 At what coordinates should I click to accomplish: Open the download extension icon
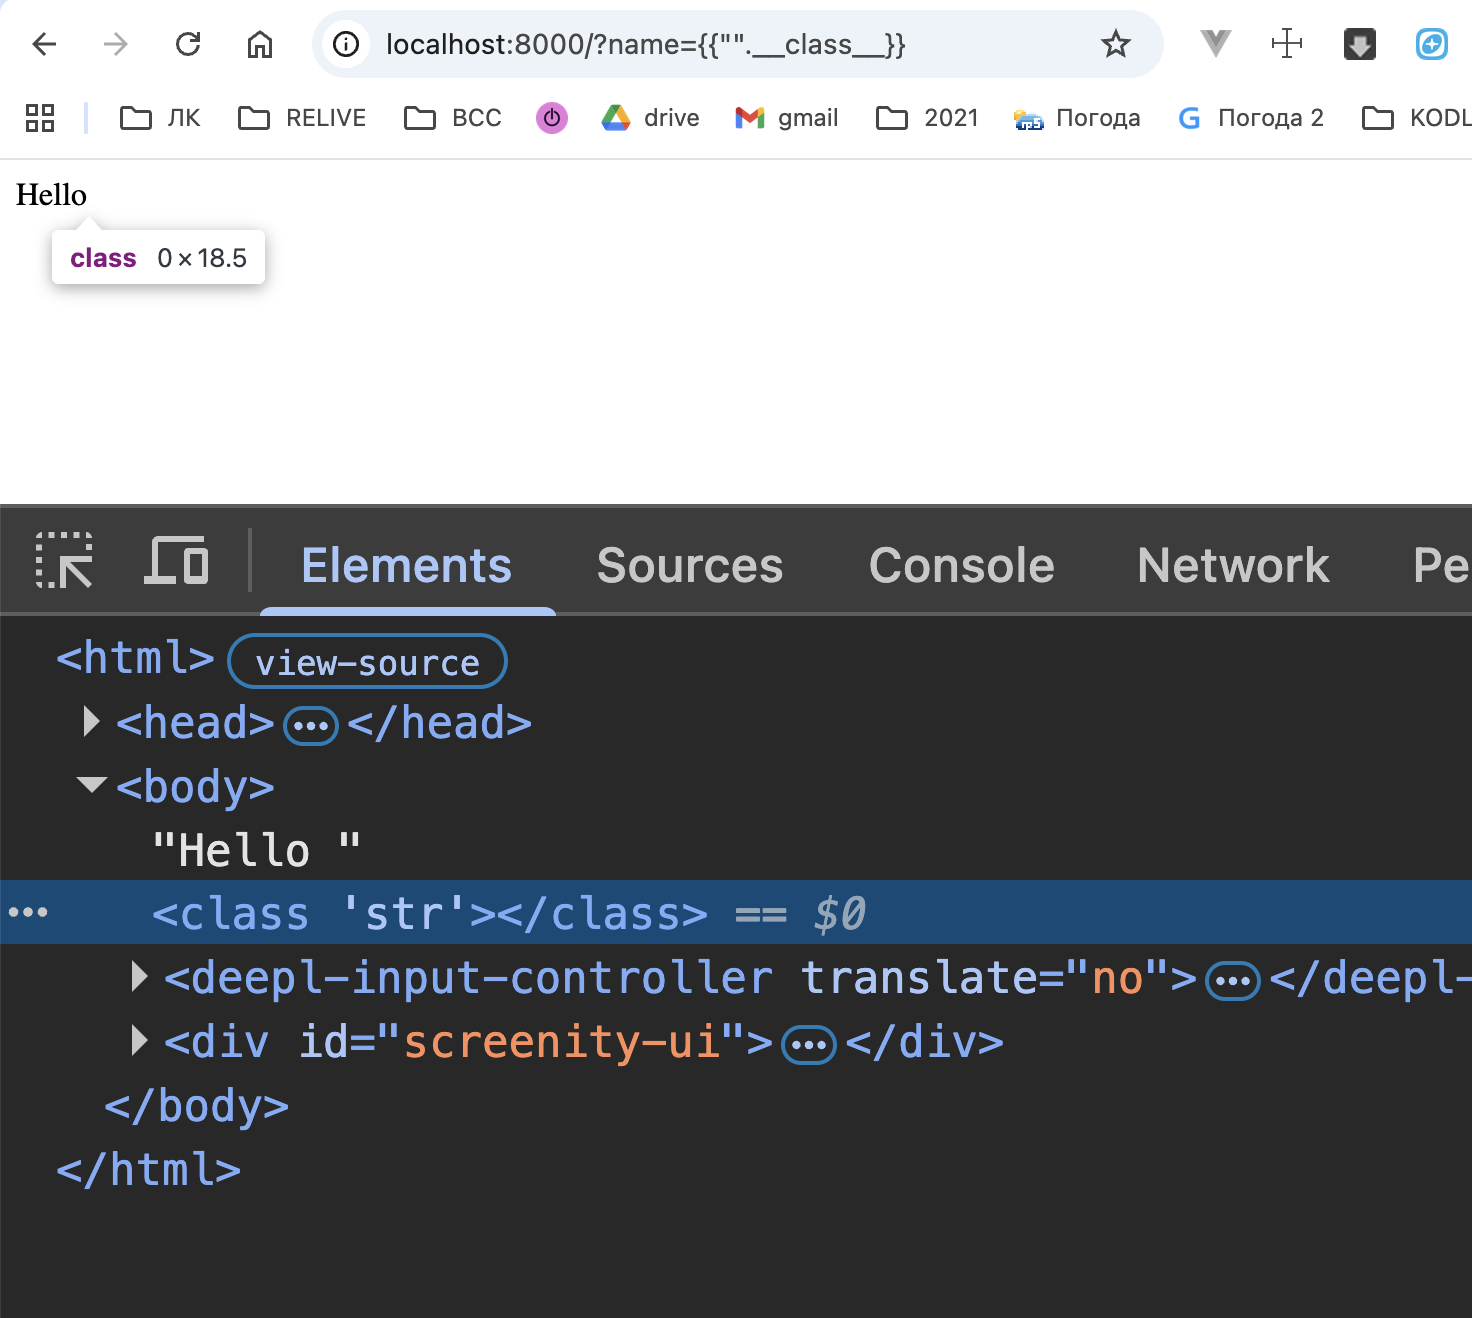click(x=1359, y=44)
